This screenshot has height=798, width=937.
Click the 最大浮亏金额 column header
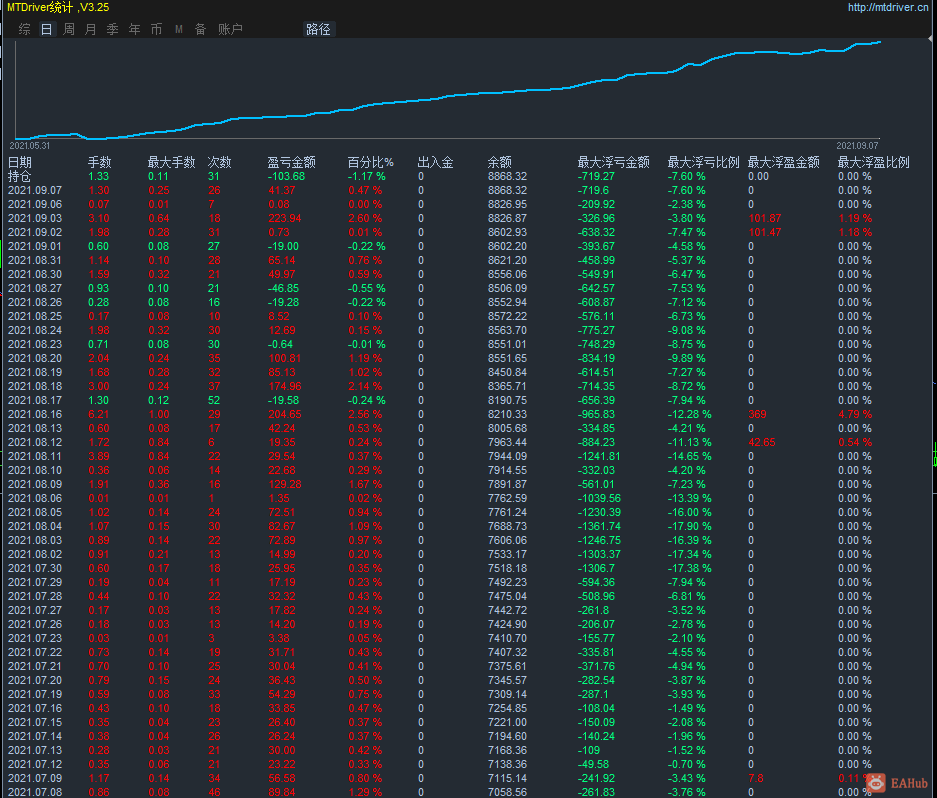tap(614, 162)
